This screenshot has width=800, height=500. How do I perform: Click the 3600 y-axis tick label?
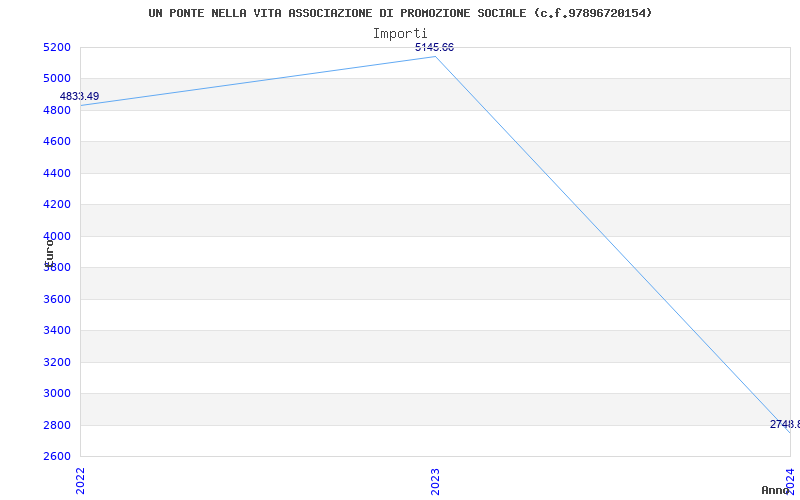point(57,299)
